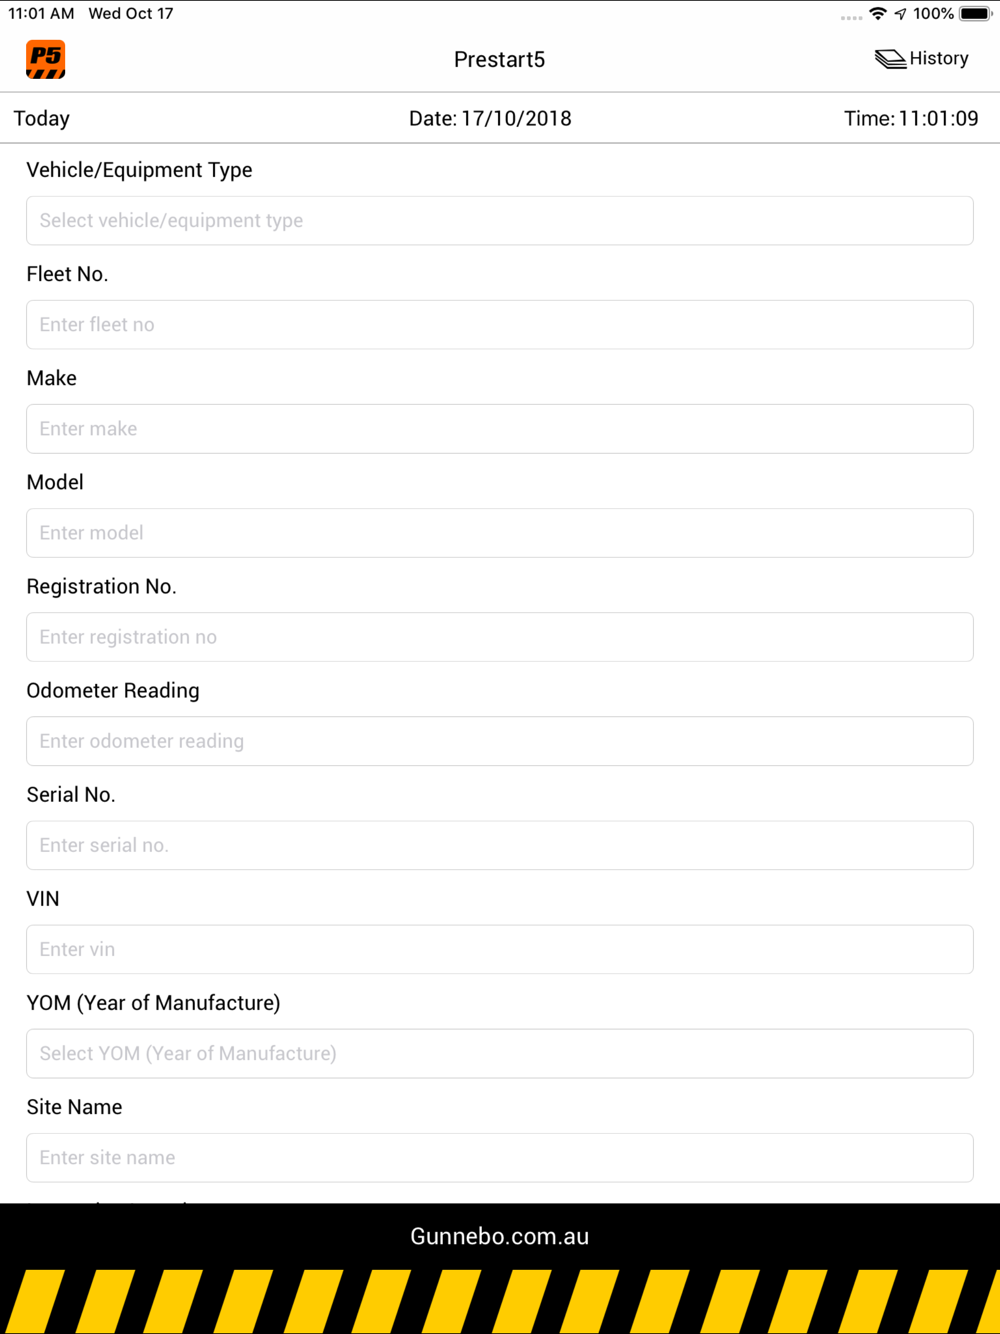Screen dimensions: 1000x1334
Task: Click the Enter make field
Action: pos(500,429)
